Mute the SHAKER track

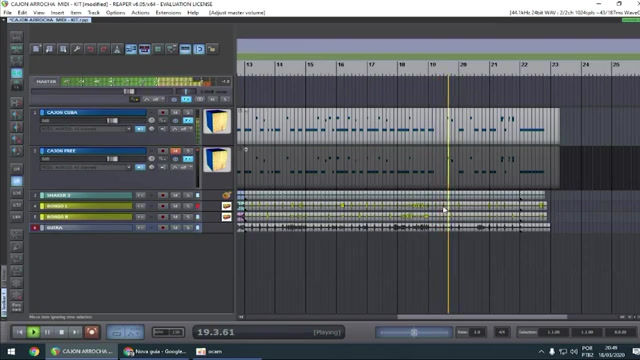pyautogui.click(x=176, y=195)
